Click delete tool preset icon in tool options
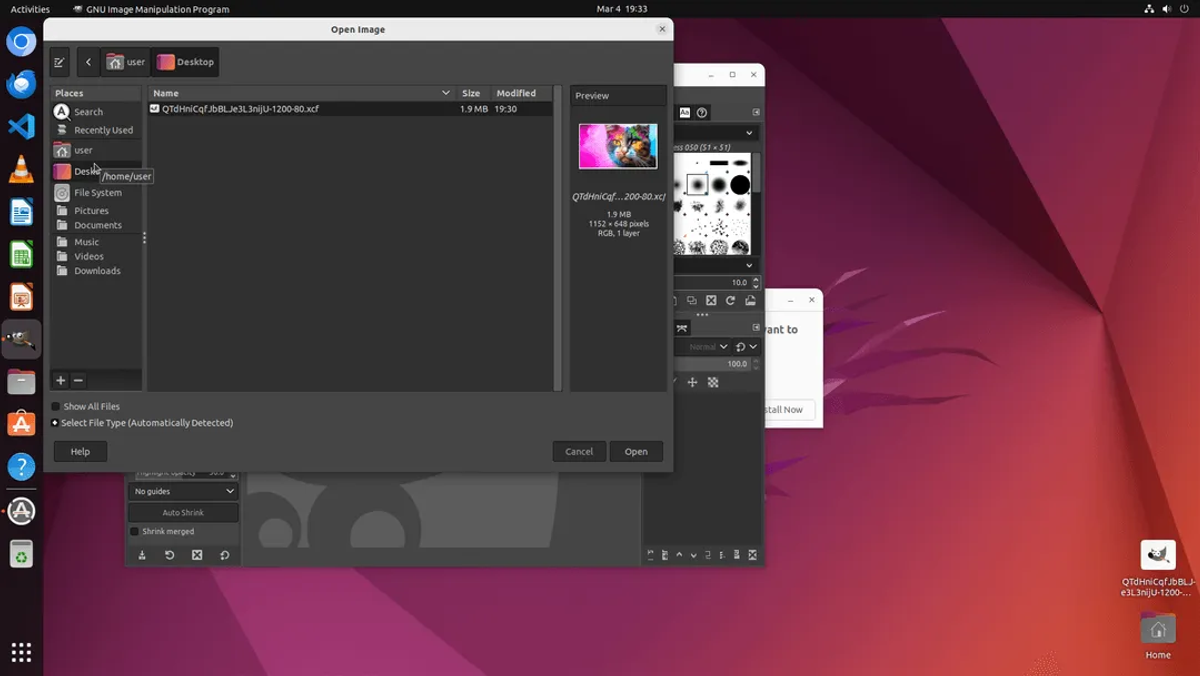The image size is (1200, 676). [x=197, y=555]
